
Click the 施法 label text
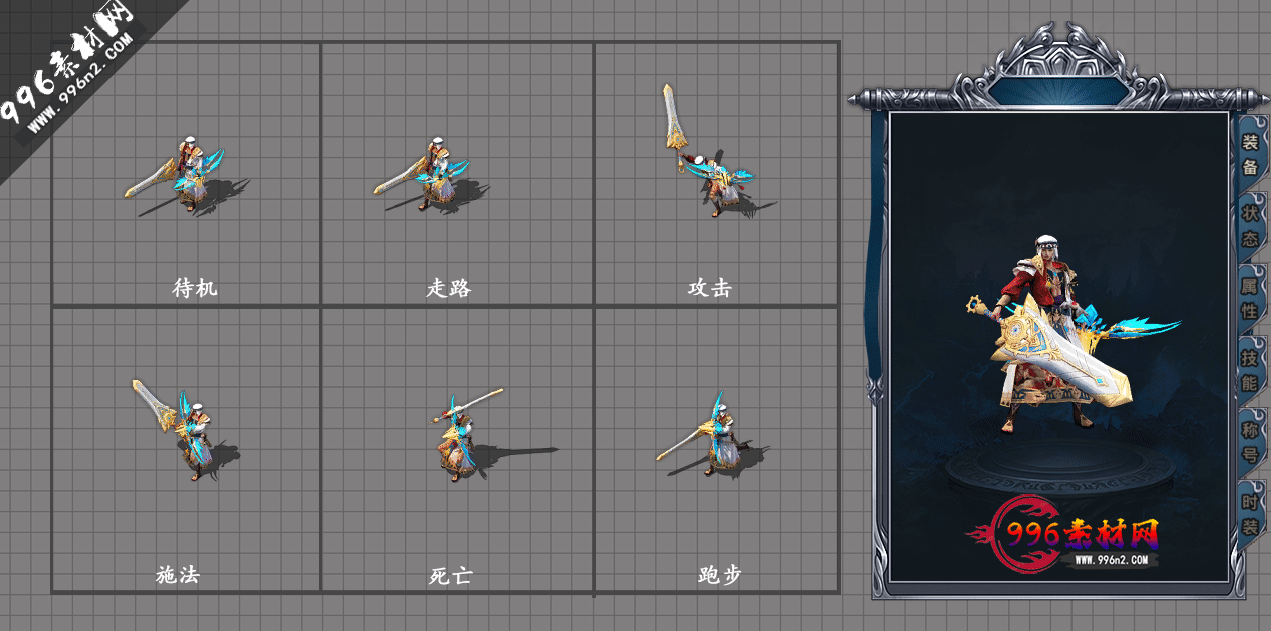point(178,575)
